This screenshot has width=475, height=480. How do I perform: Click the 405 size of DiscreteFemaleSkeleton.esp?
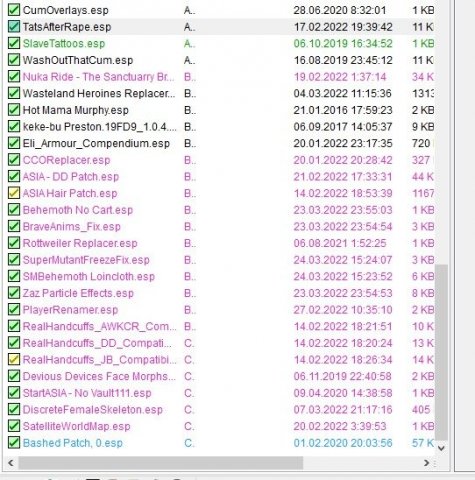[x=421, y=410]
